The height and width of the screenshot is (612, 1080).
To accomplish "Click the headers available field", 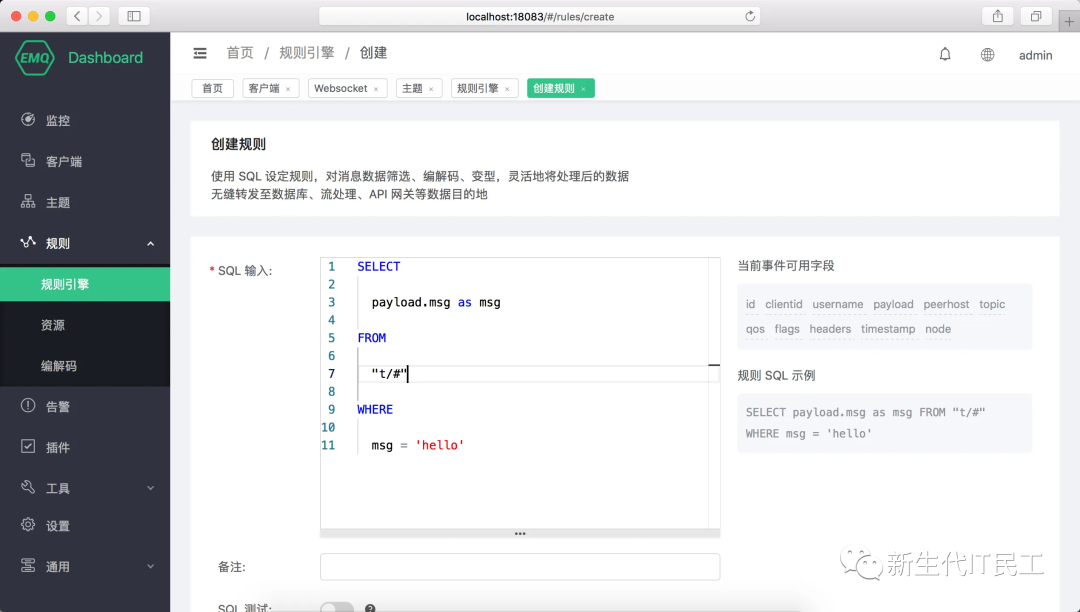I will (830, 329).
